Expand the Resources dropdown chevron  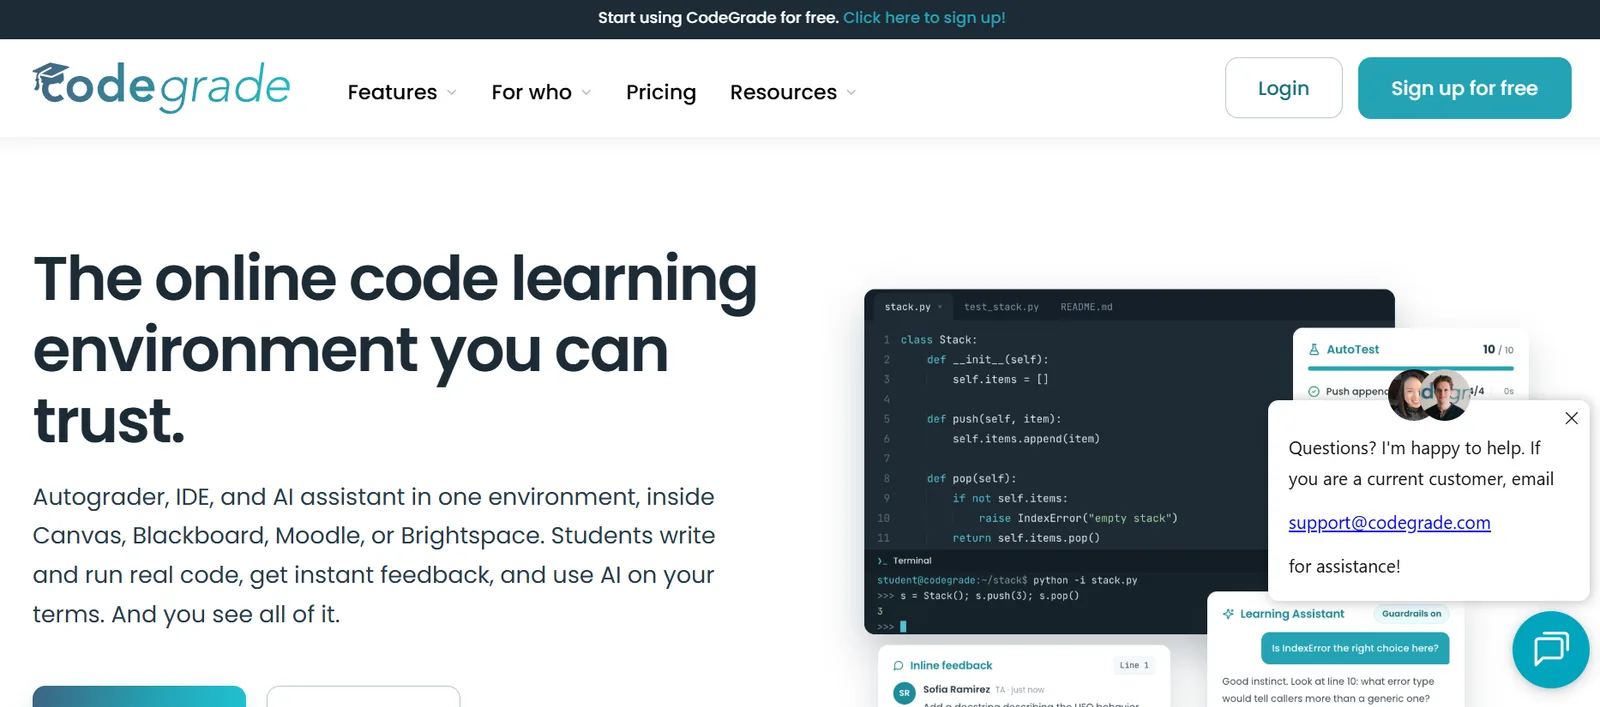851,92
